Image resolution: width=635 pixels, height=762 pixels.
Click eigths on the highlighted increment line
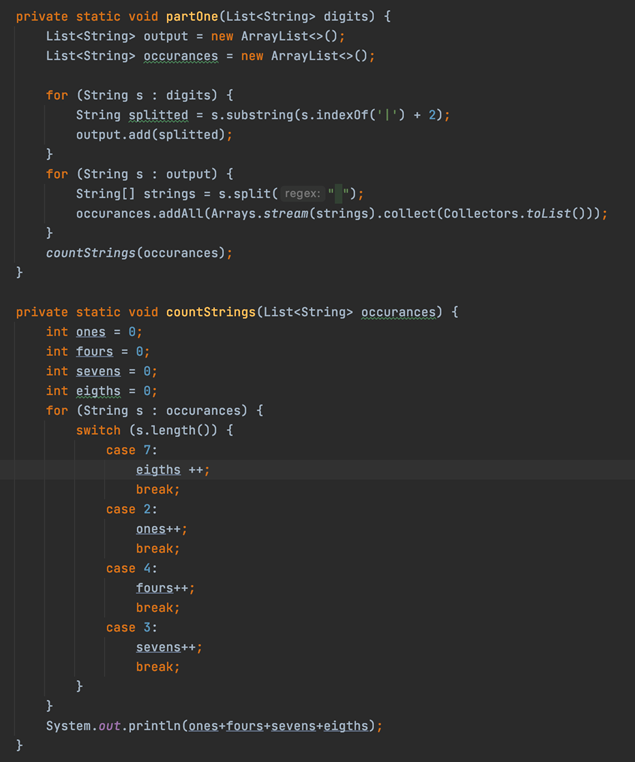158,470
